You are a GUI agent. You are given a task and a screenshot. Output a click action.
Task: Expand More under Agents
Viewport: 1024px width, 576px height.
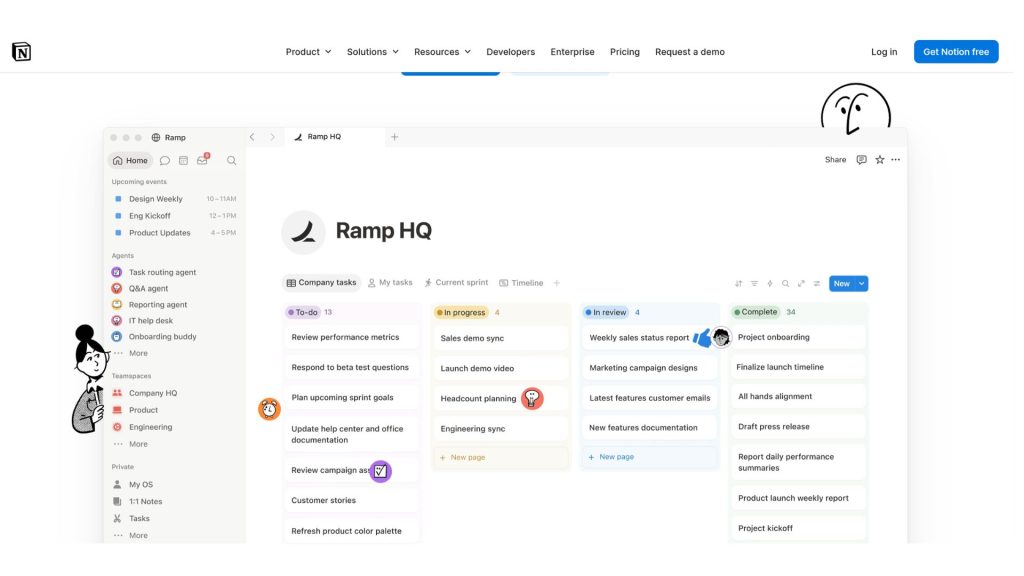(138, 353)
